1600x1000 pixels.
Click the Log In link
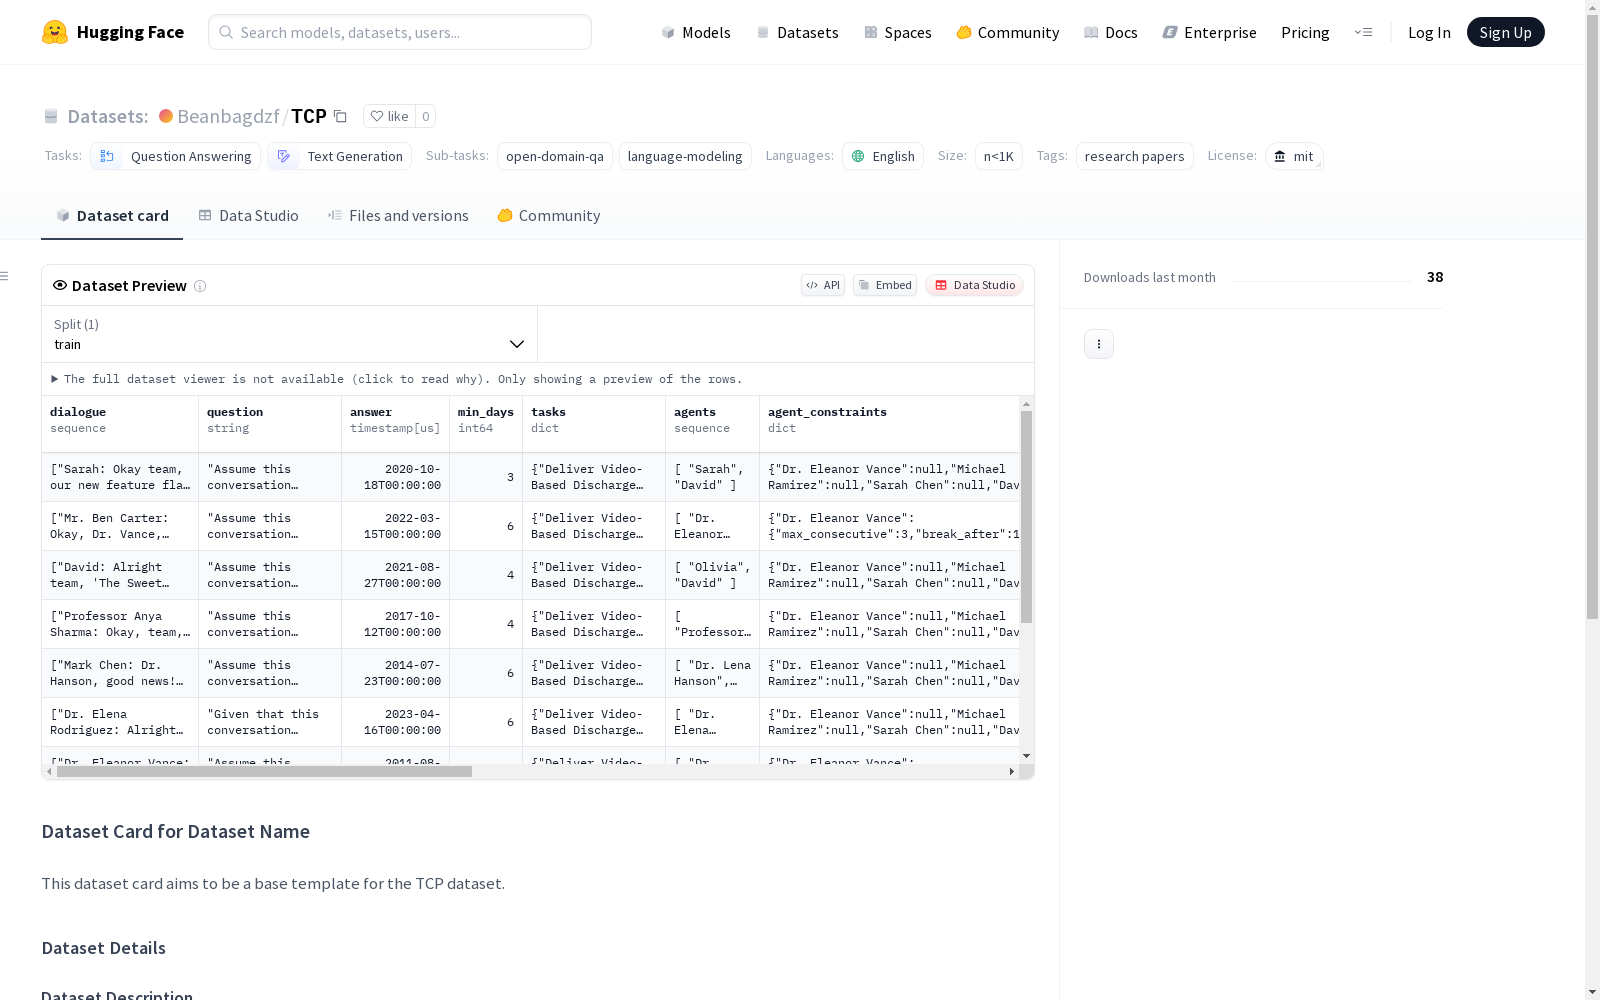(x=1429, y=32)
